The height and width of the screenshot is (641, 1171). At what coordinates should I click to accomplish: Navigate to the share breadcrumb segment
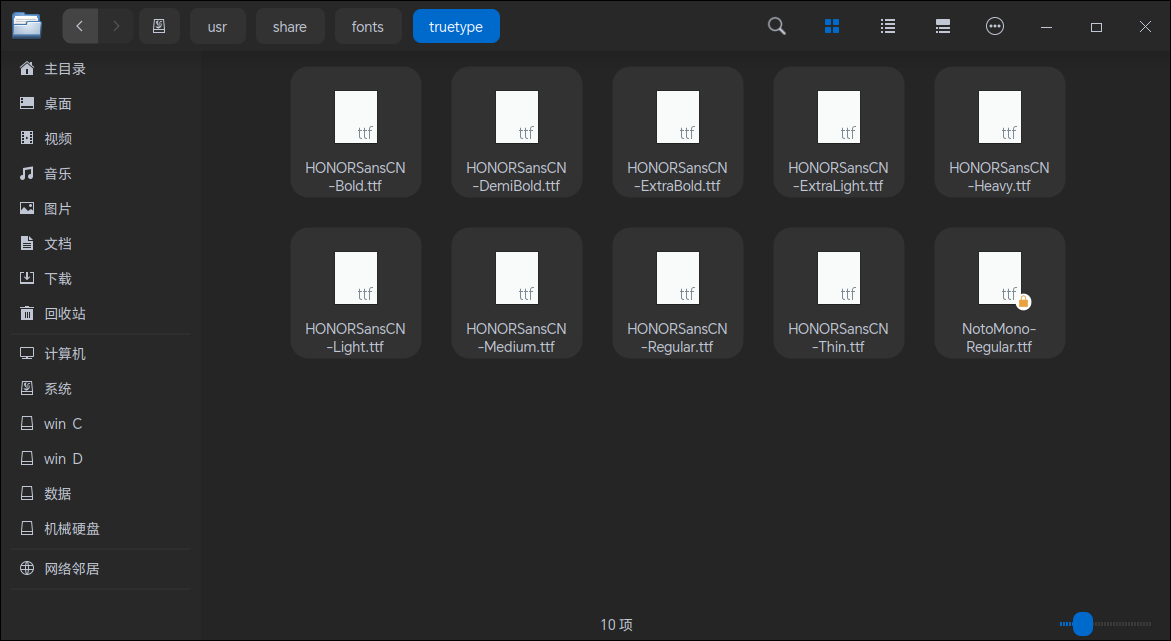290,26
